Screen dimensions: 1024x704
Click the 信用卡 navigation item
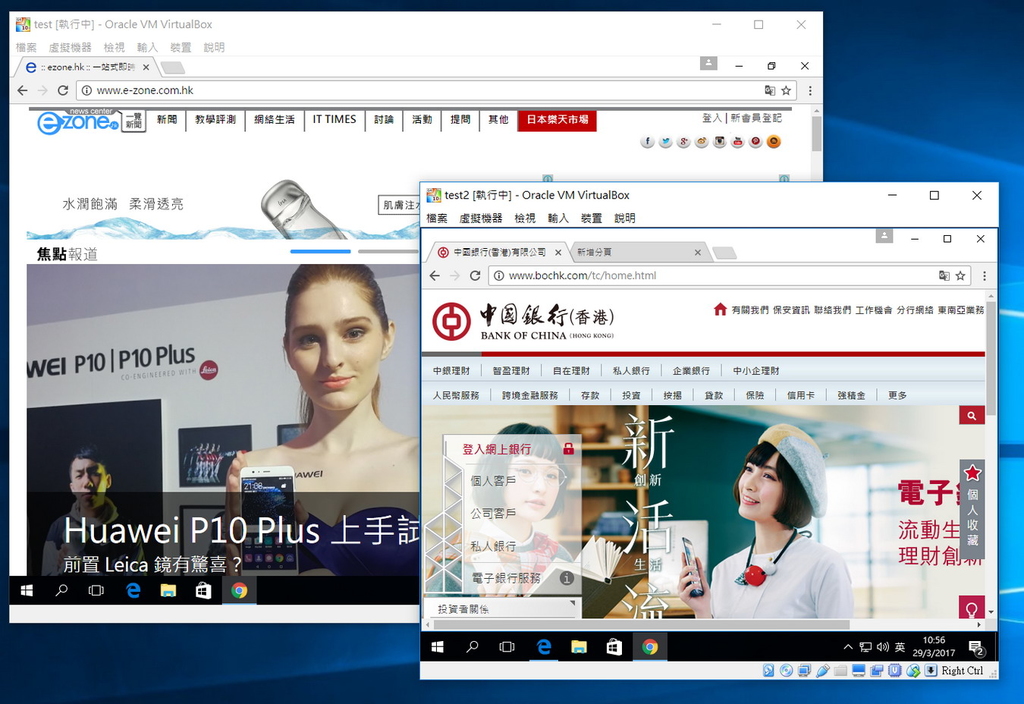tap(801, 395)
